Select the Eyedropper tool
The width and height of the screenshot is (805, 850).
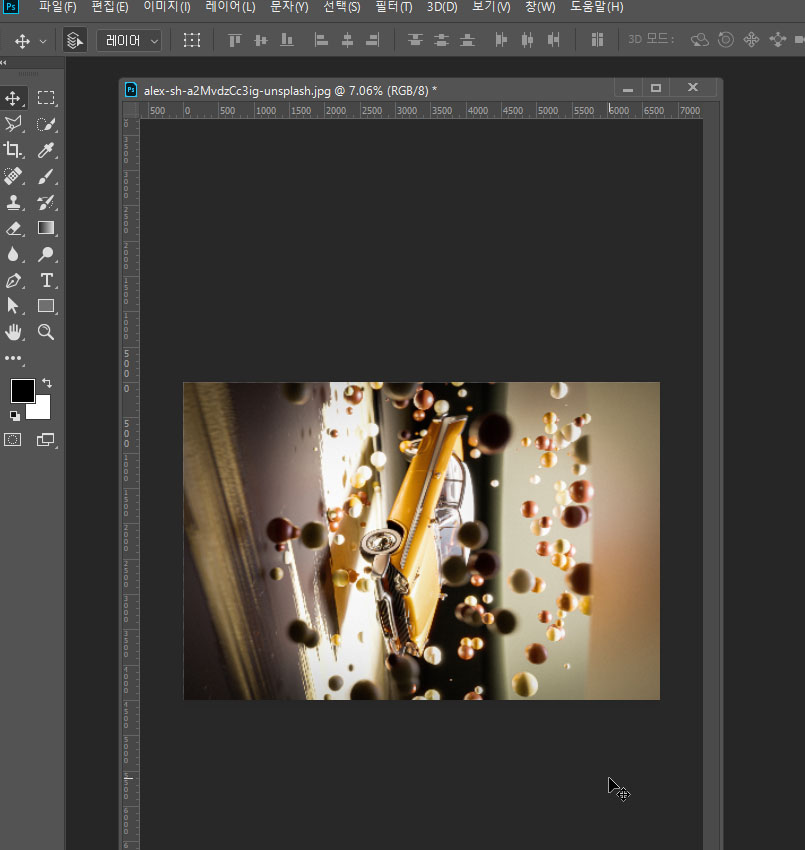click(x=46, y=150)
